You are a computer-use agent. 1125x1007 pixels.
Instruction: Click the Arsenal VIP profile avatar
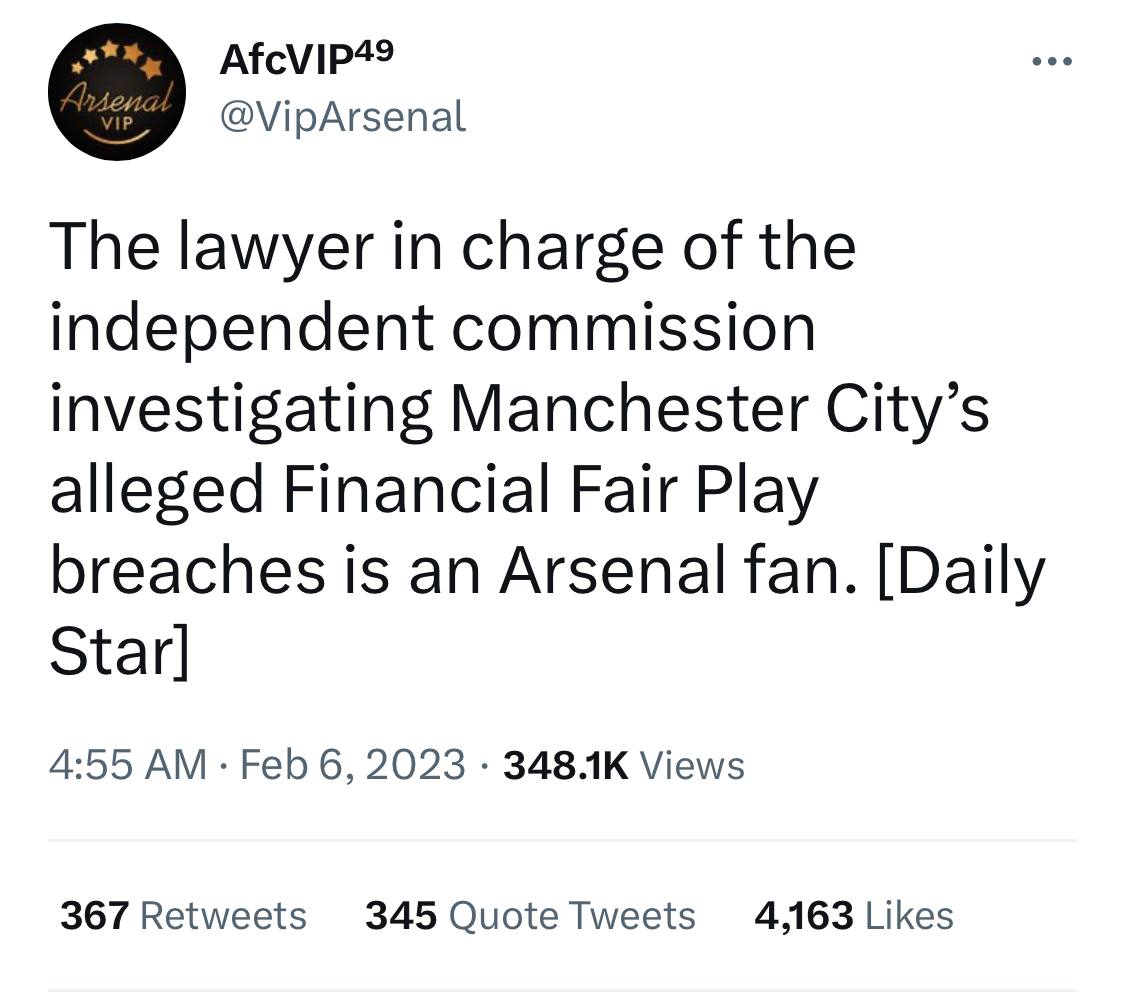pos(116,92)
